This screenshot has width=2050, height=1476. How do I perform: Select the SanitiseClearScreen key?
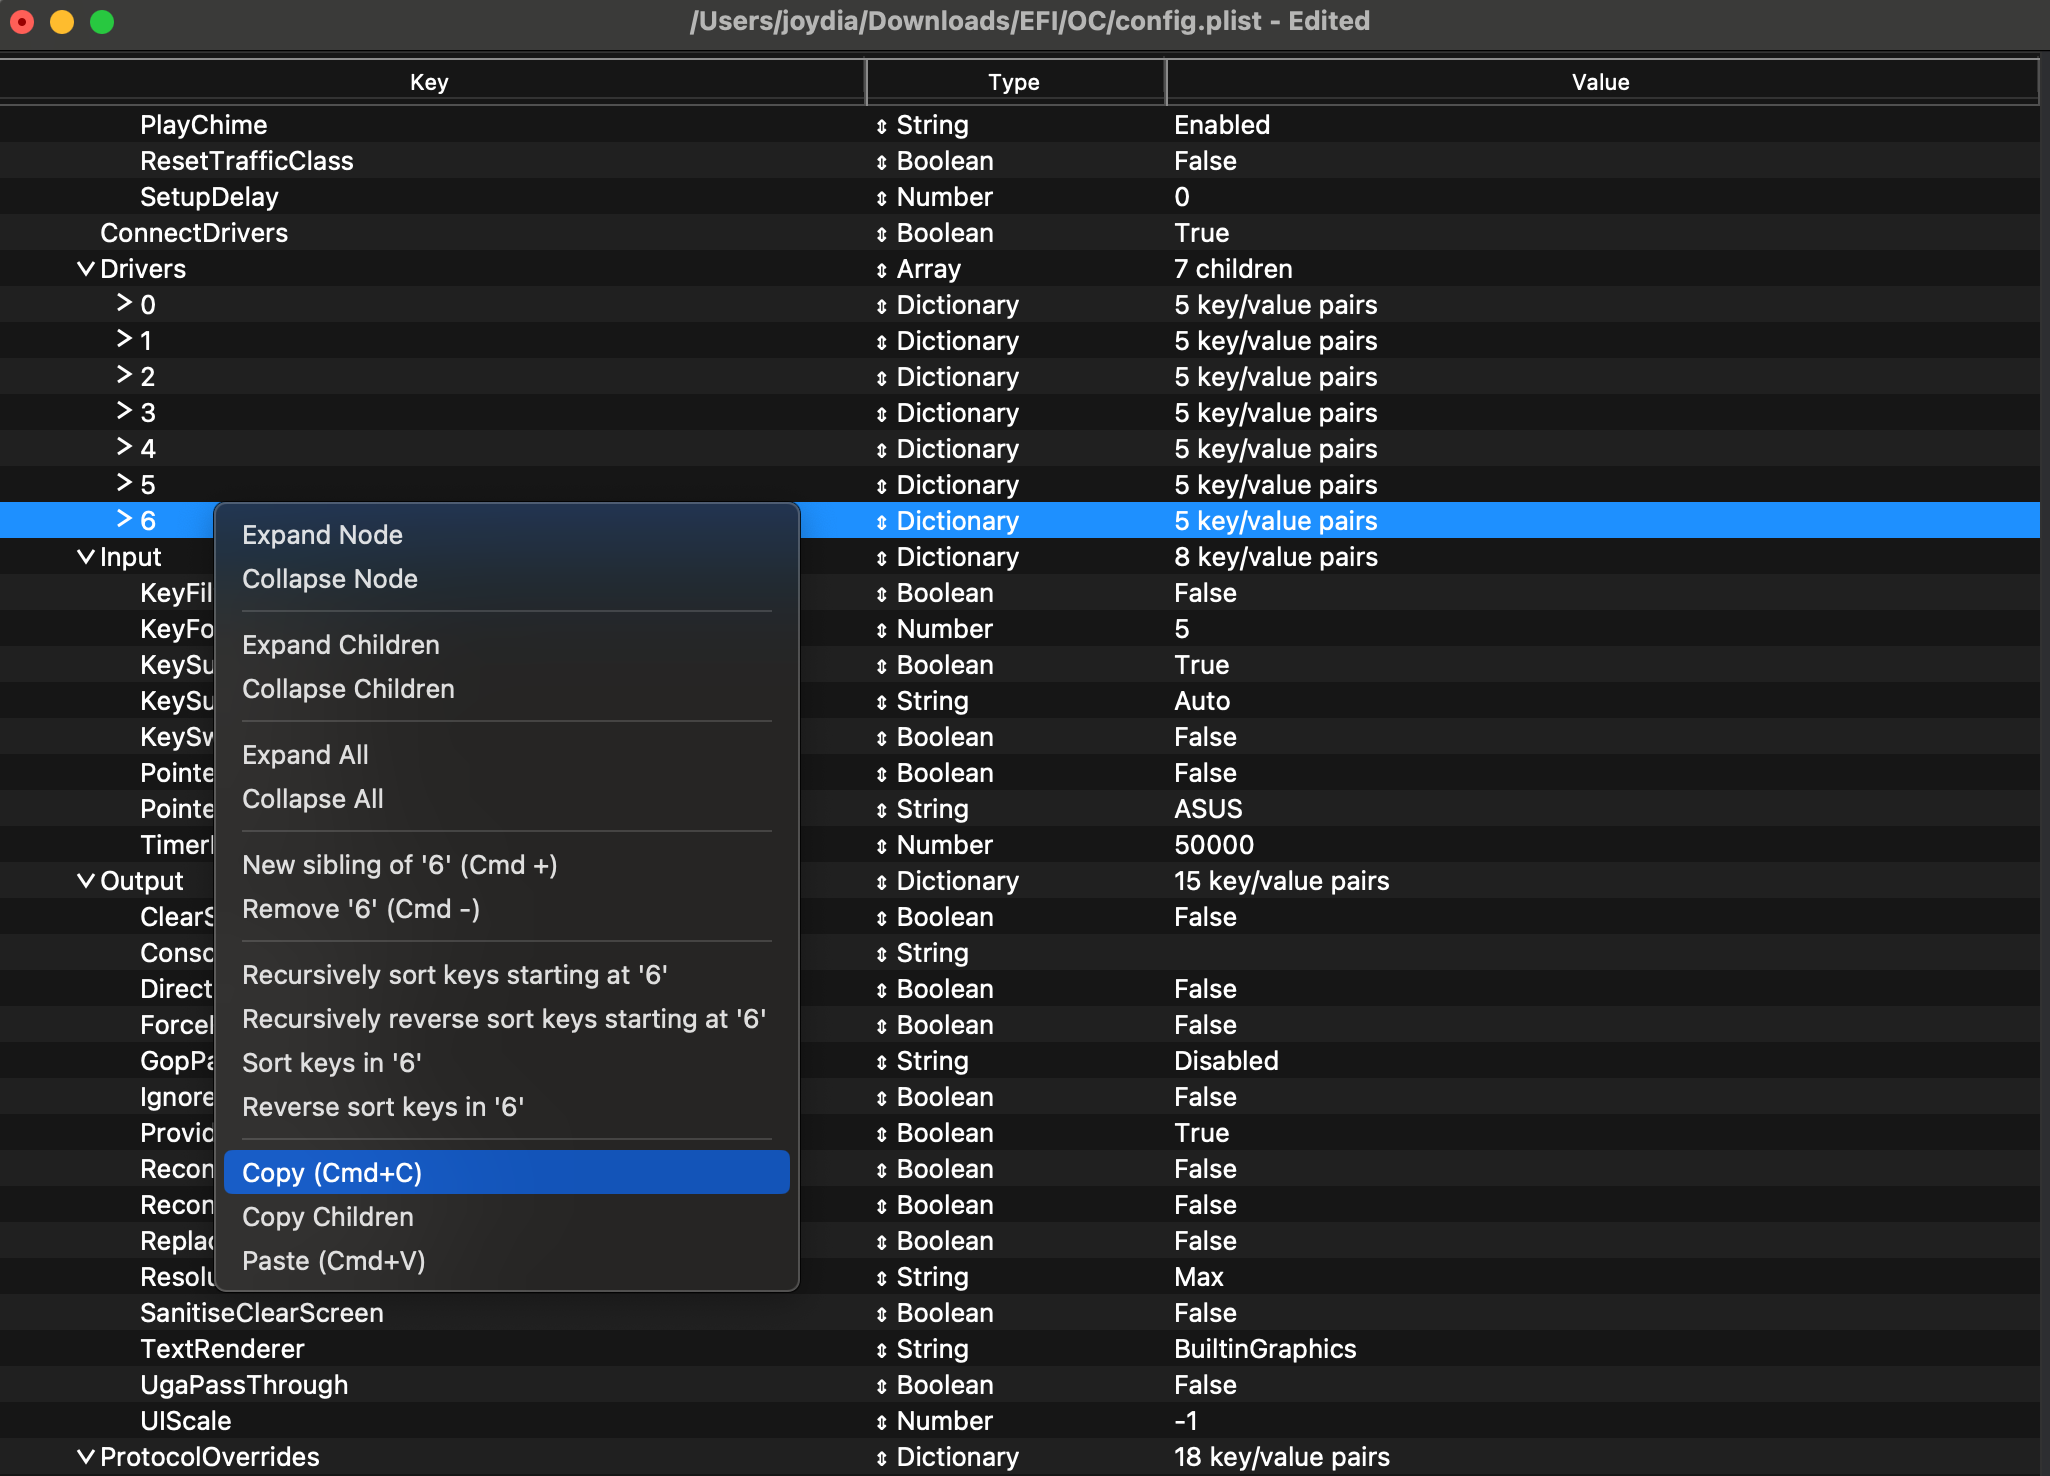(262, 1313)
